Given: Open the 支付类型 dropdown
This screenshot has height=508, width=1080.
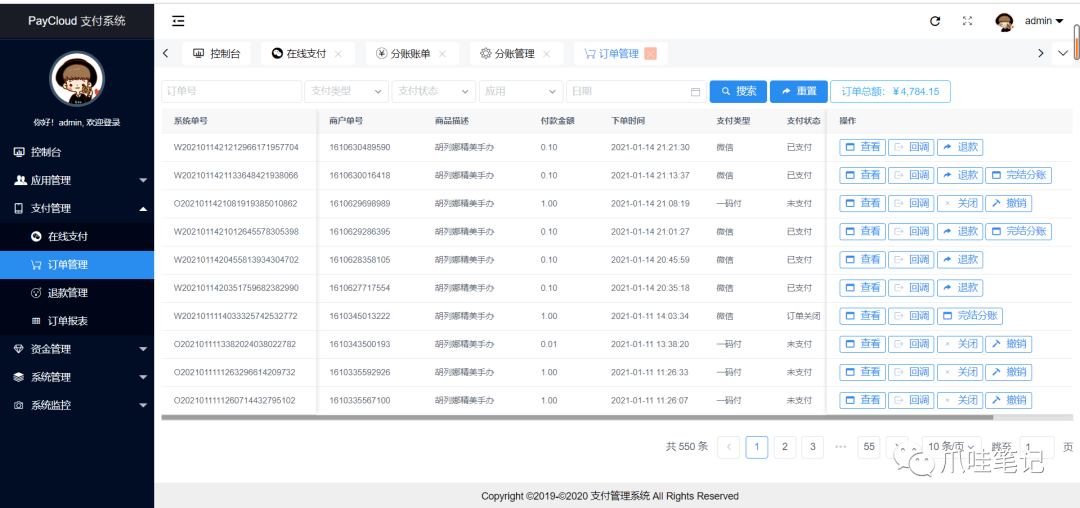Looking at the screenshot, I should click(x=346, y=91).
